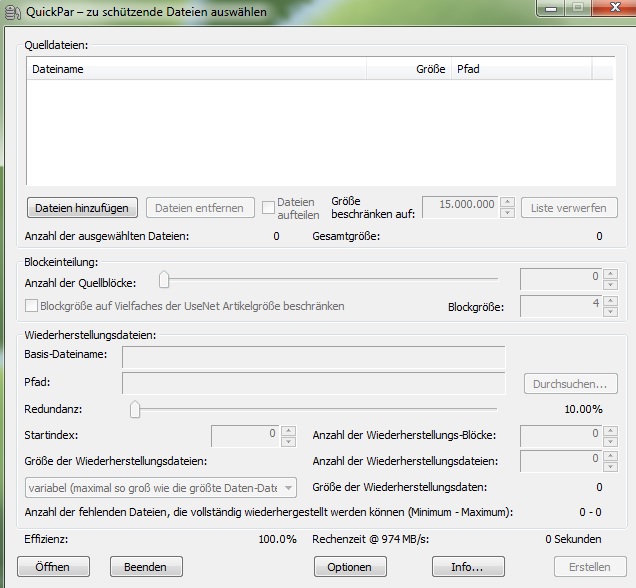Viewport: 636px width, 588px height.
Task: Click Anzahl der Wiederherstellungsdateien field
Action: tap(561, 461)
